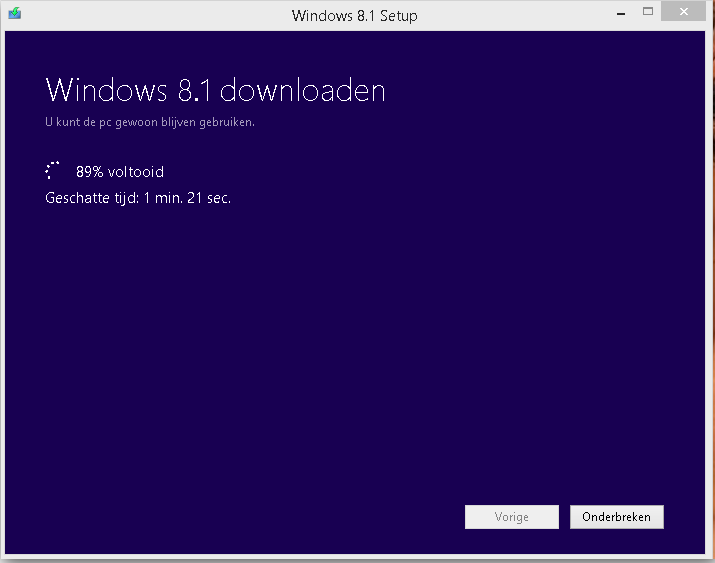
Task: Click the spinning progress indicator
Action: pyautogui.click(x=54, y=171)
